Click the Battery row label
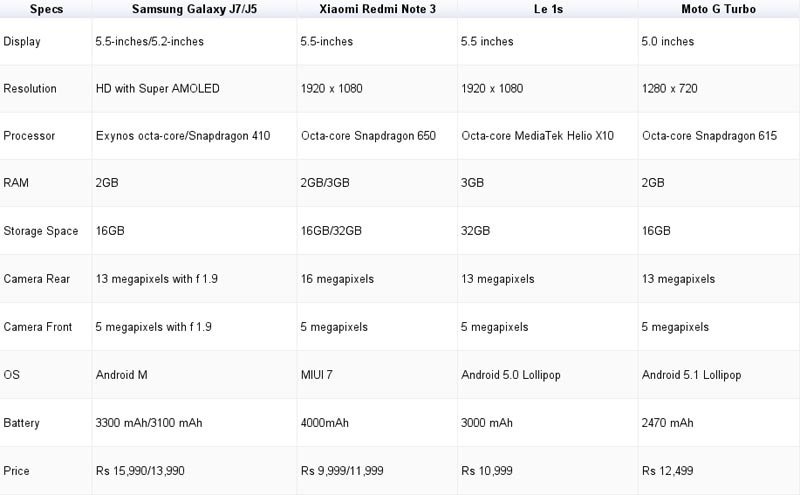The width and height of the screenshot is (800, 495). point(21,423)
